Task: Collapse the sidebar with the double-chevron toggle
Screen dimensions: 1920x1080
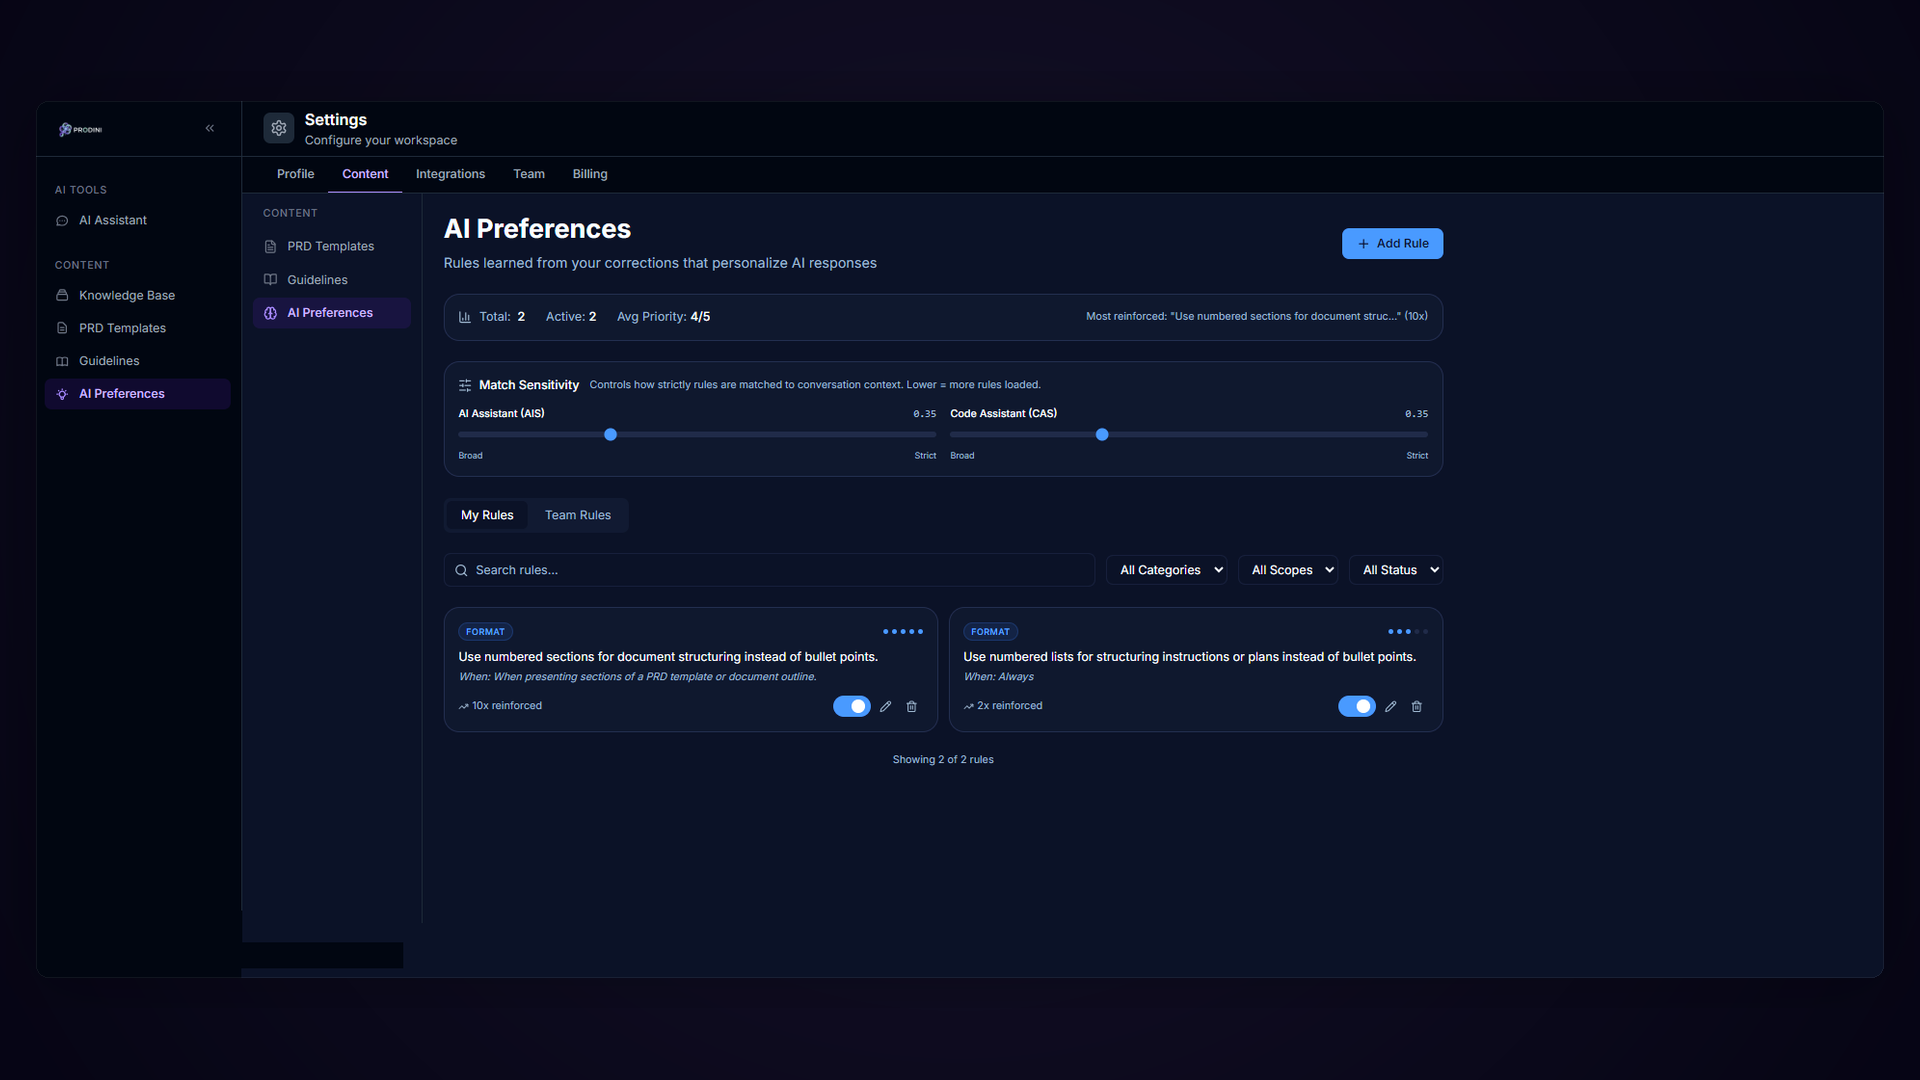Action: tap(210, 128)
